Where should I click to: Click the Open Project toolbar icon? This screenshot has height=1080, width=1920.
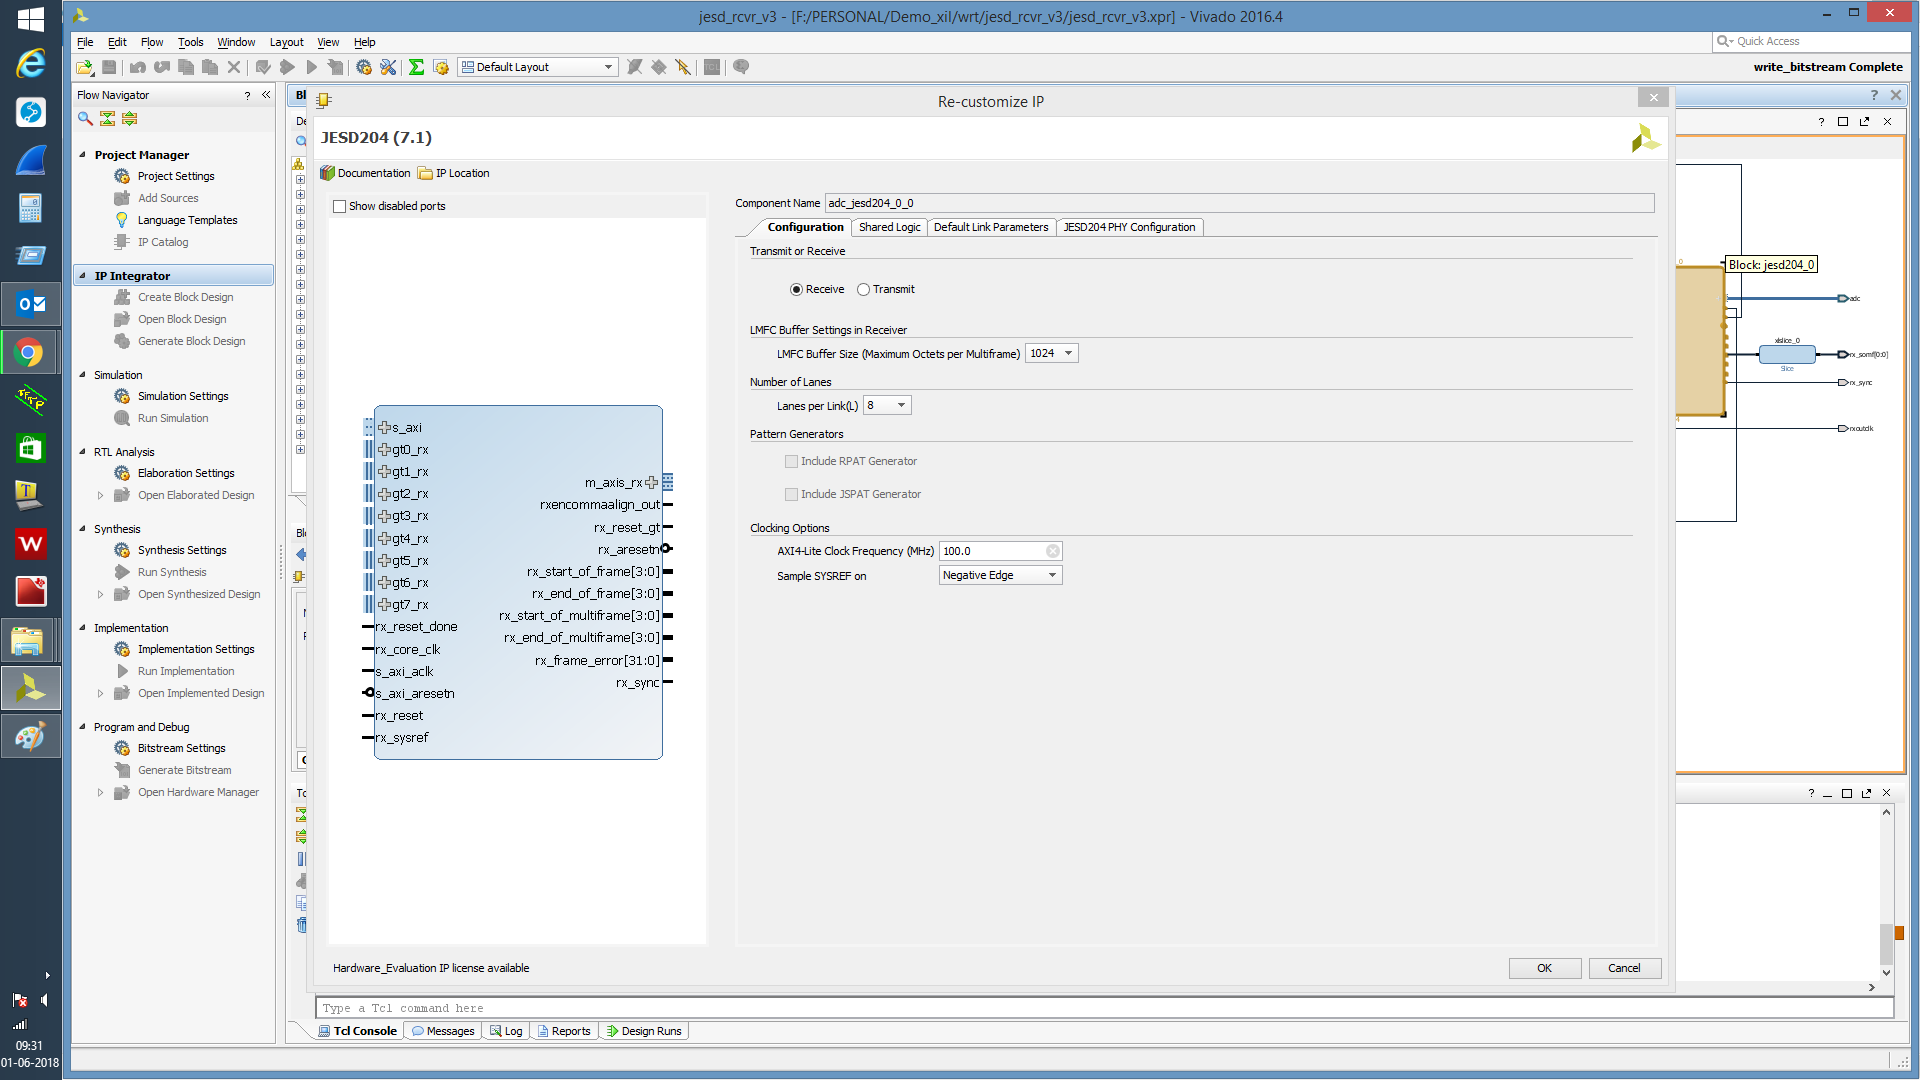click(84, 67)
